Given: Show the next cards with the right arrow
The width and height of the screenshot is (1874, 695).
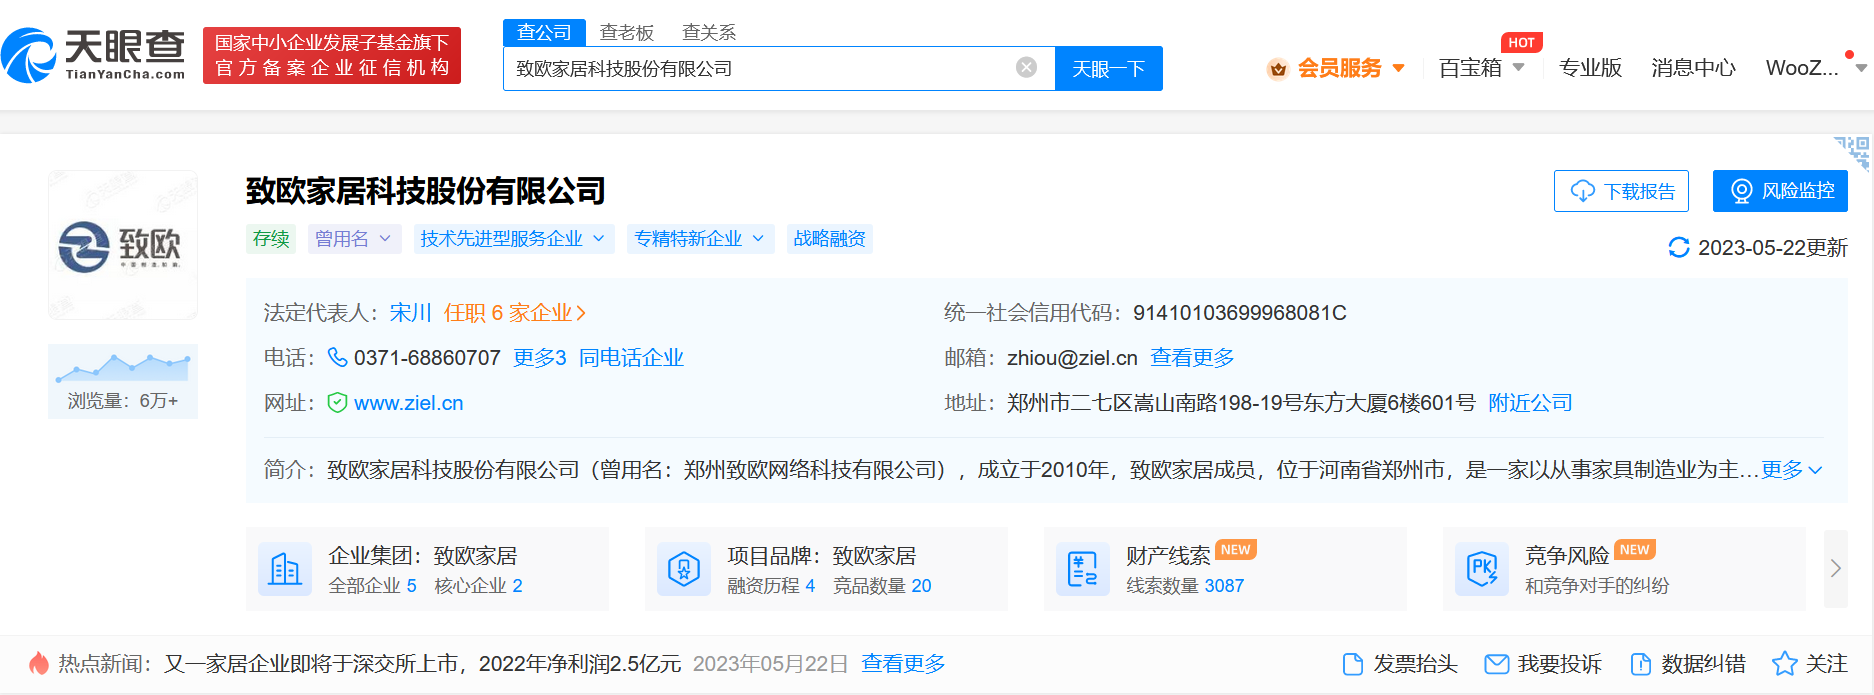Looking at the screenshot, I should coord(1835,568).
